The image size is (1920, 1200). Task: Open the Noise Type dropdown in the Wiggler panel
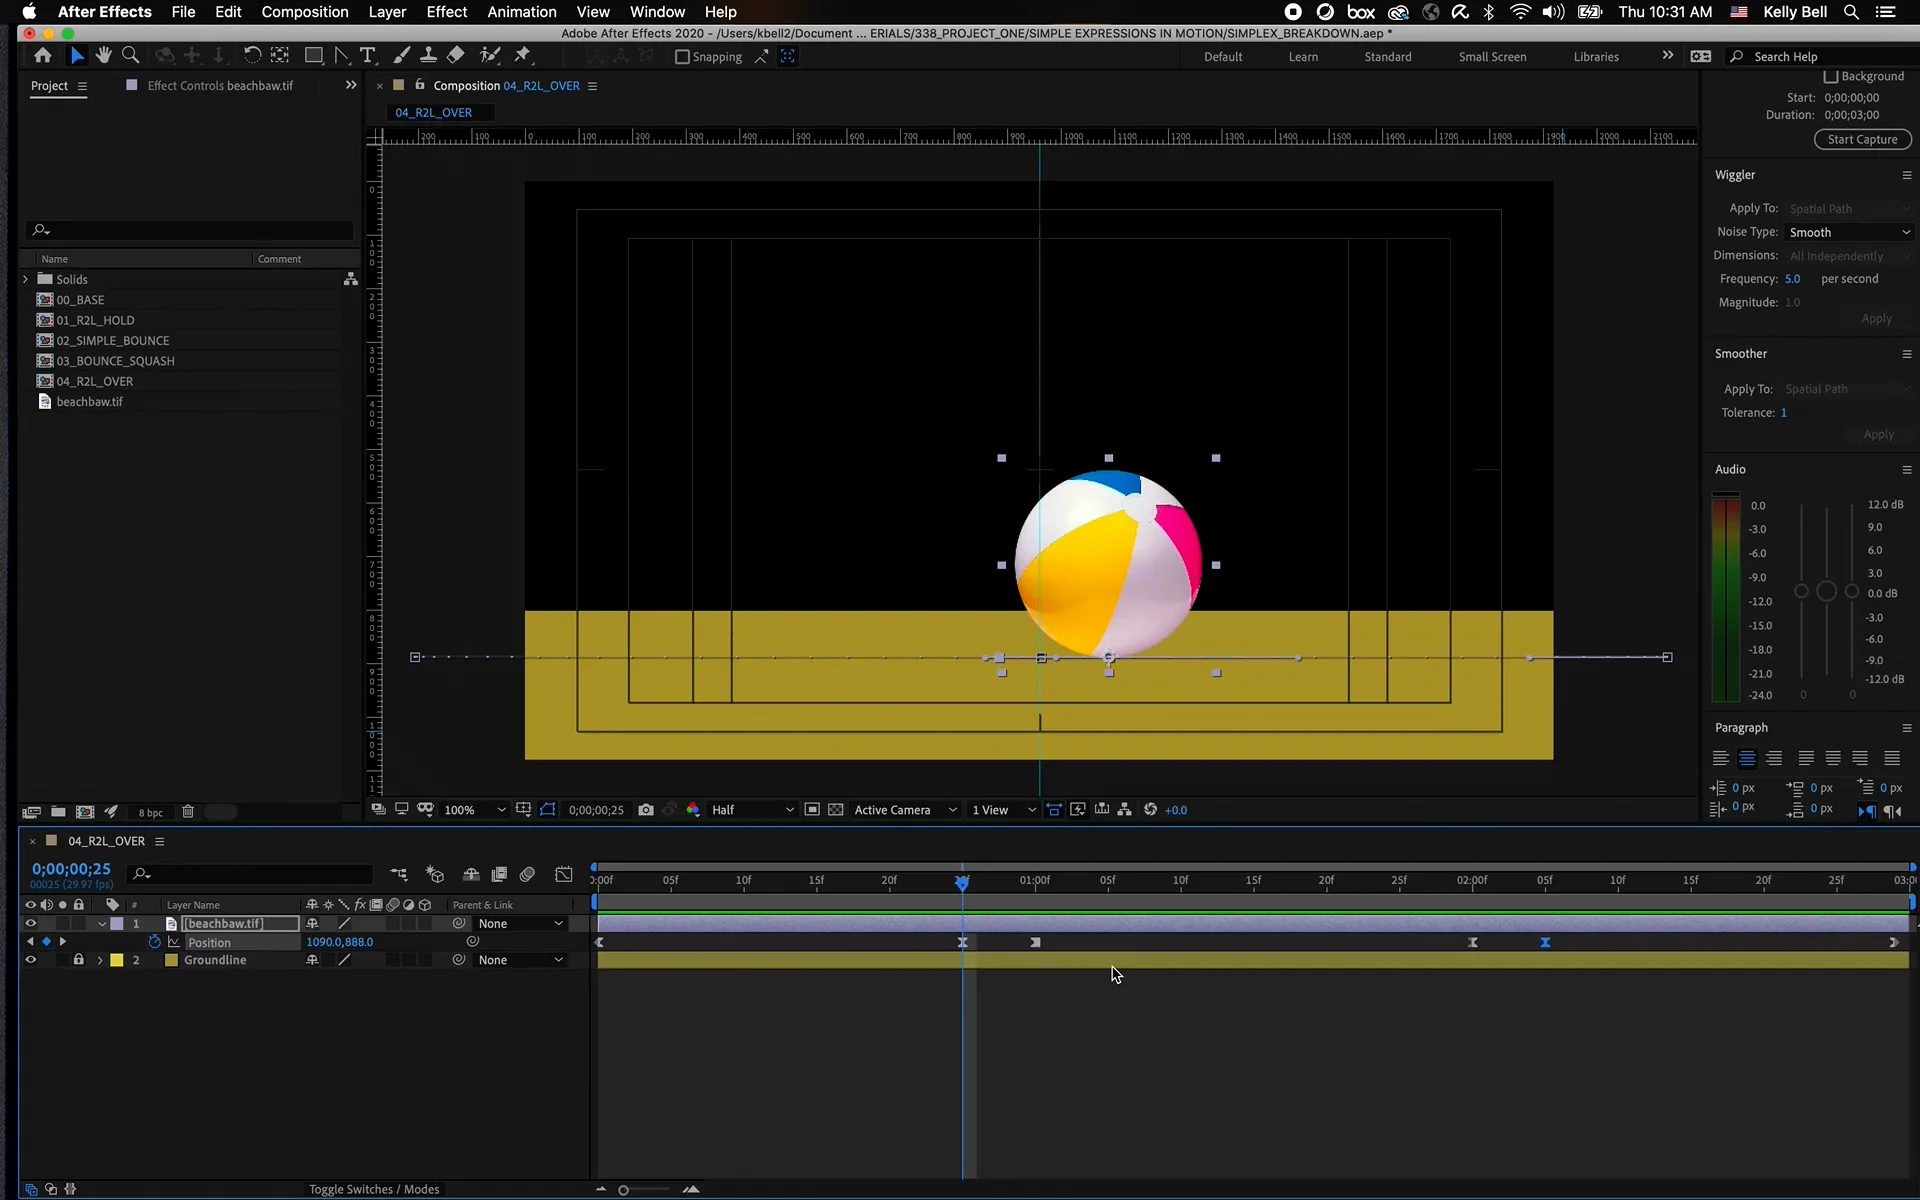pyautogui.click(x=1849, y=232)
